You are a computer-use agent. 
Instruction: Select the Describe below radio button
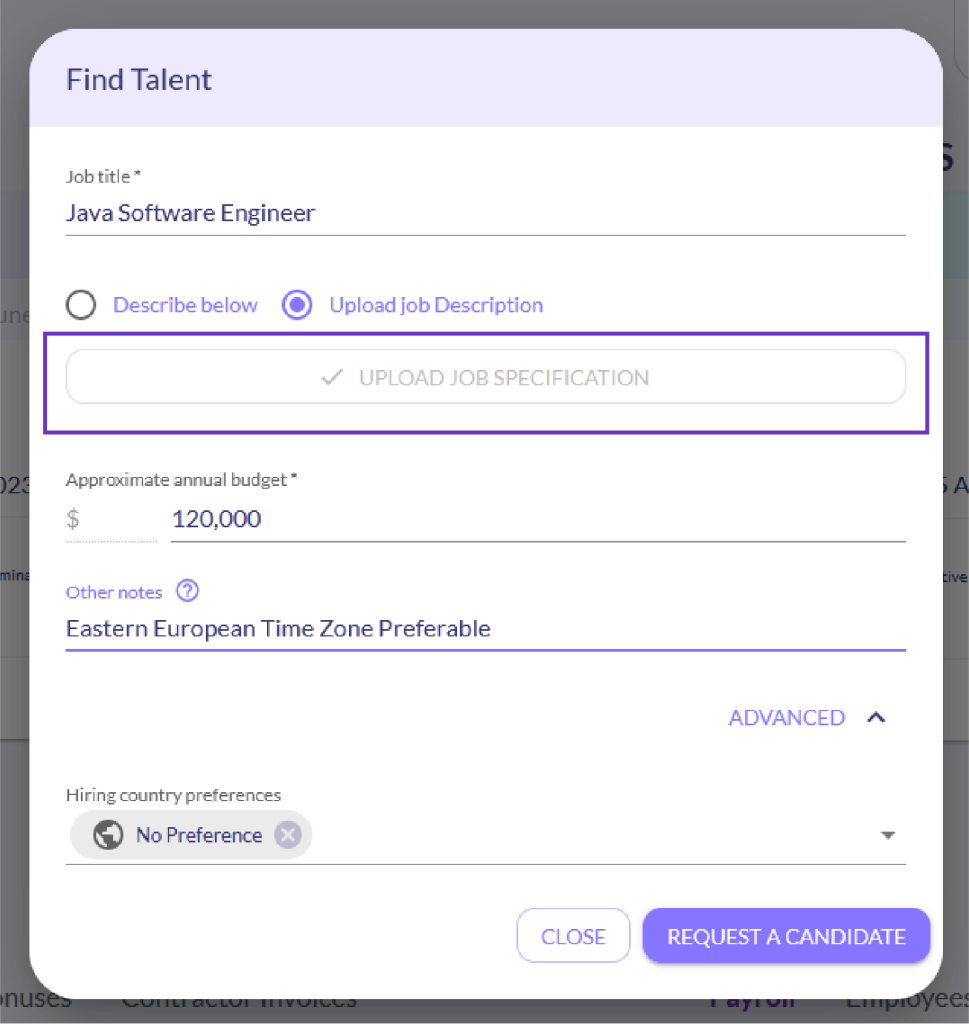point(81,304)
